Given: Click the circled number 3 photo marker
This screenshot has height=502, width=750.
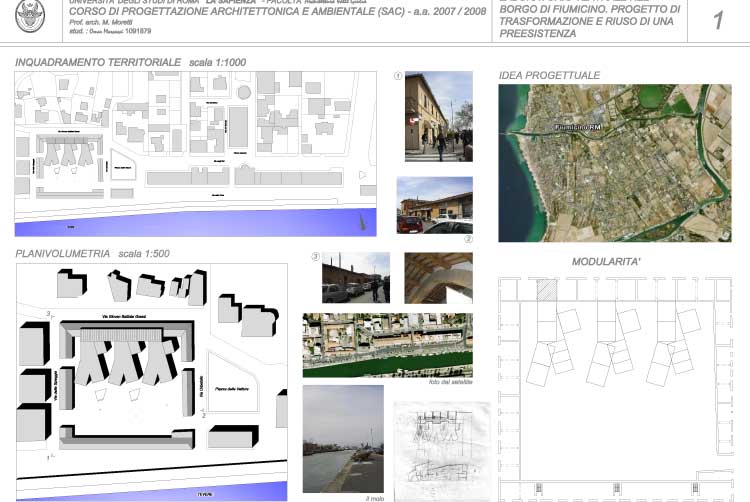Looking at the screenshot, I should click(315, 257).
